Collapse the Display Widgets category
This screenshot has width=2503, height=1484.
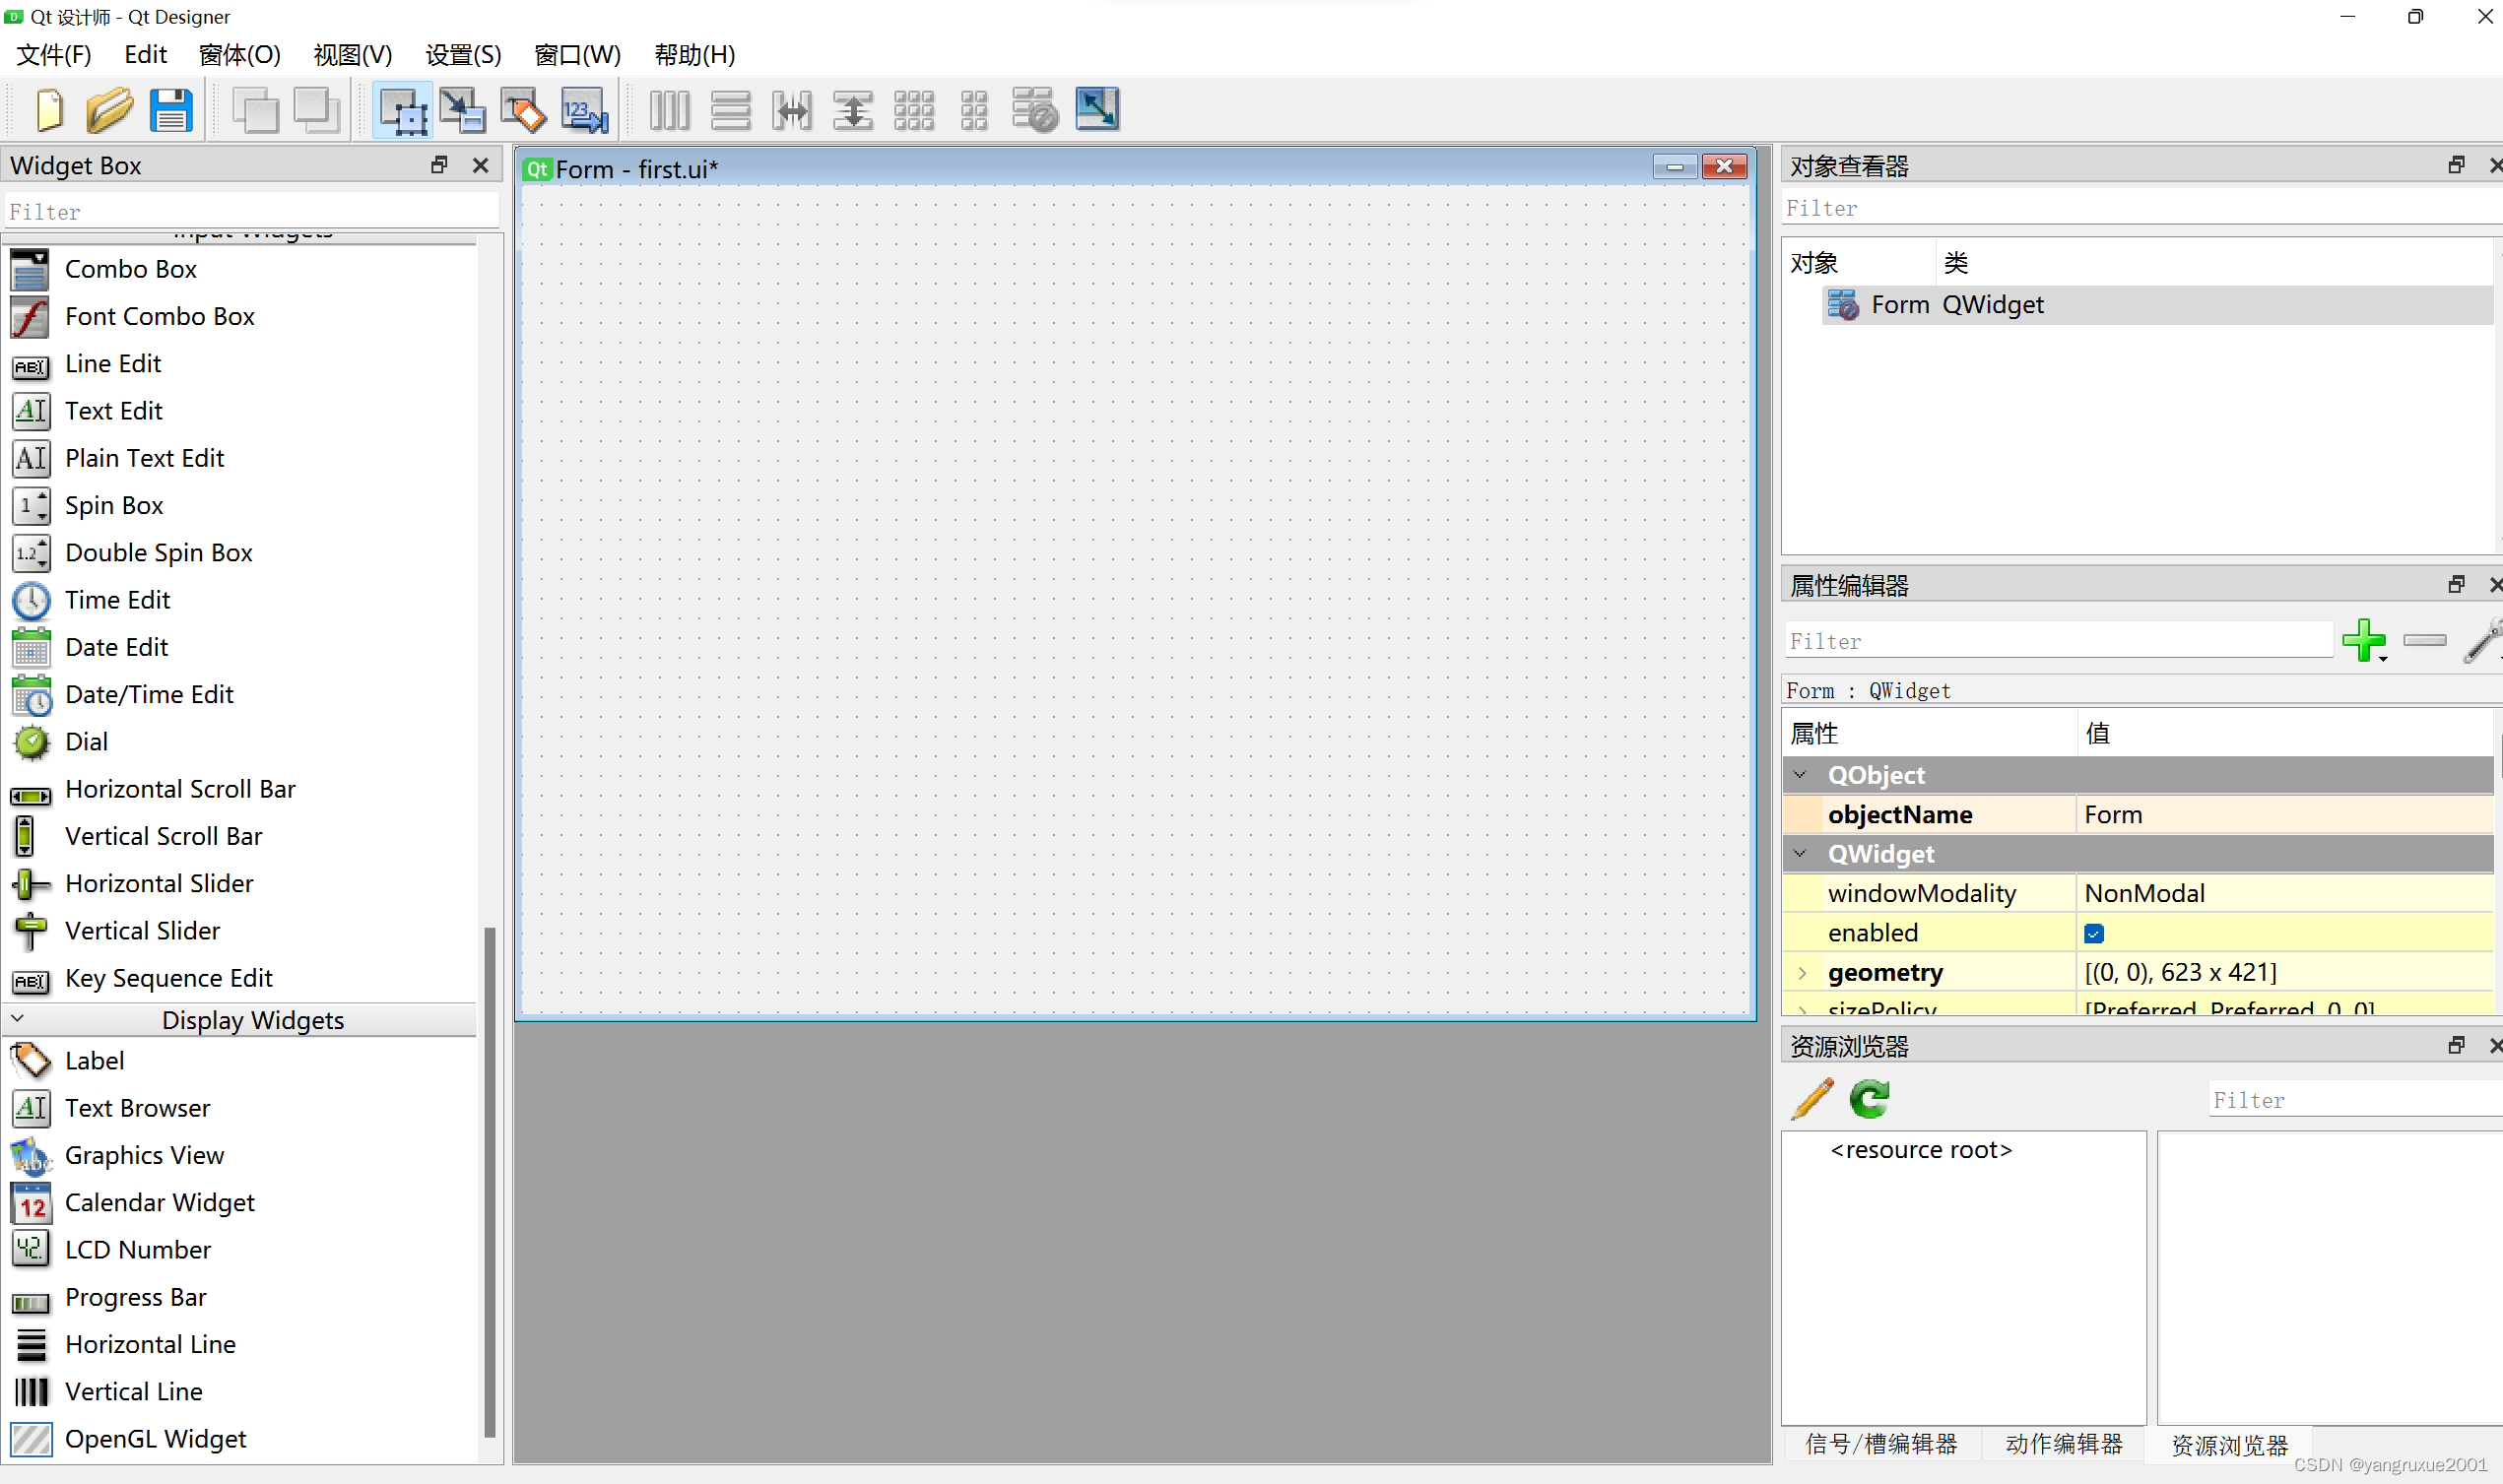[x=17, y=1019]
